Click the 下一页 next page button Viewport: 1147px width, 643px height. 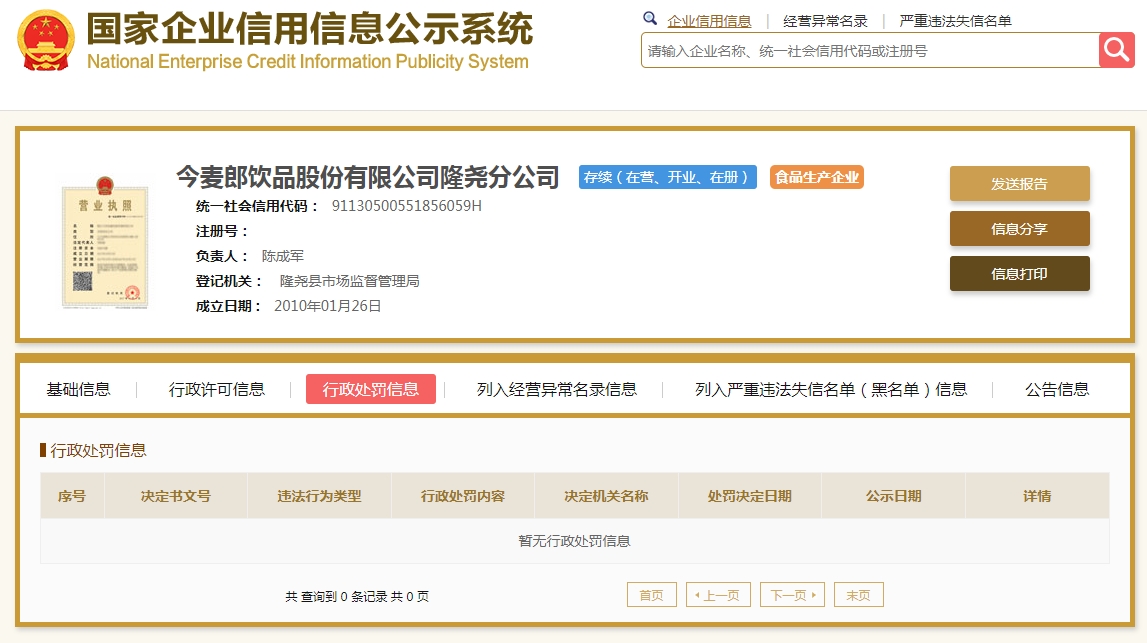tap(793, 595)
